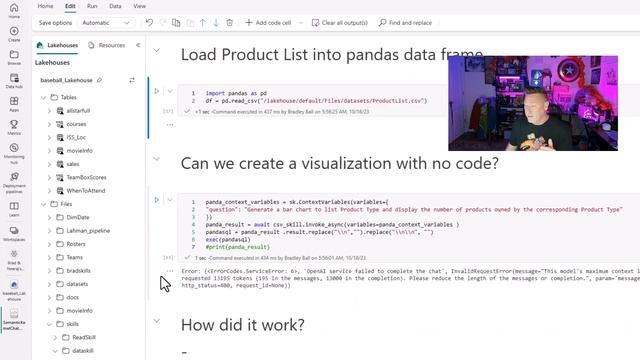Viewport: 640px width, 360px height.
Task: Open Learn book icon in left rail
Action: [x=14, y=209]
